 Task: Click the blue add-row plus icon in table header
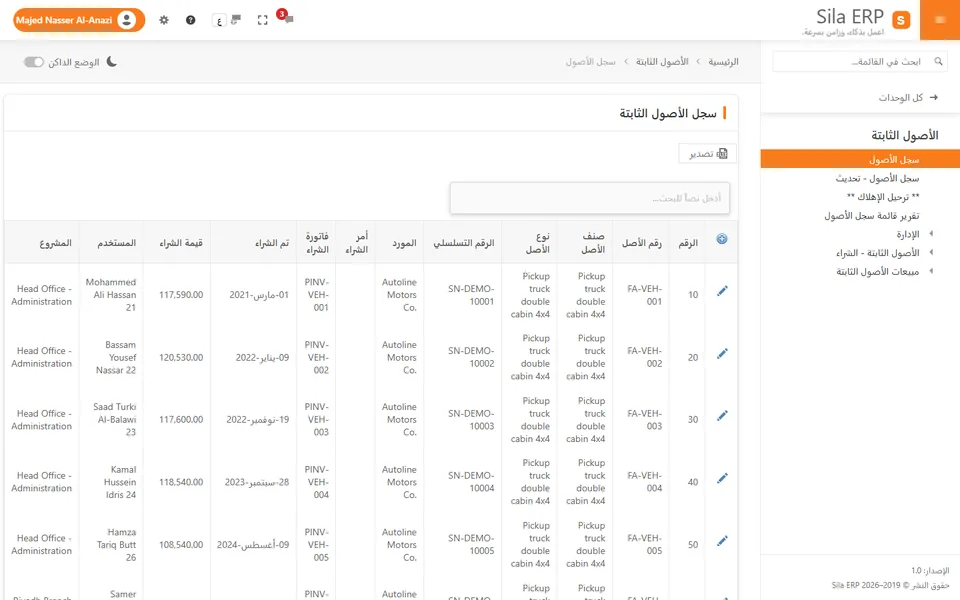click(x=722, y=239)
